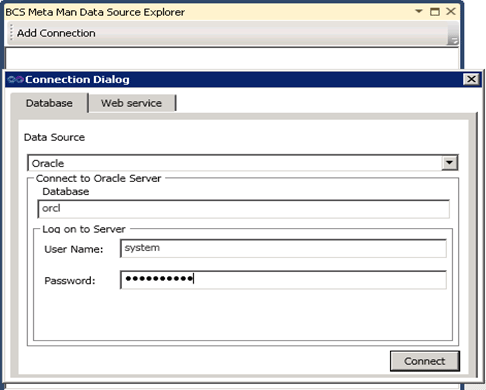Focus the User Name field with system
The width and height of the screenshot is (486, 390).
pos(283,248)
